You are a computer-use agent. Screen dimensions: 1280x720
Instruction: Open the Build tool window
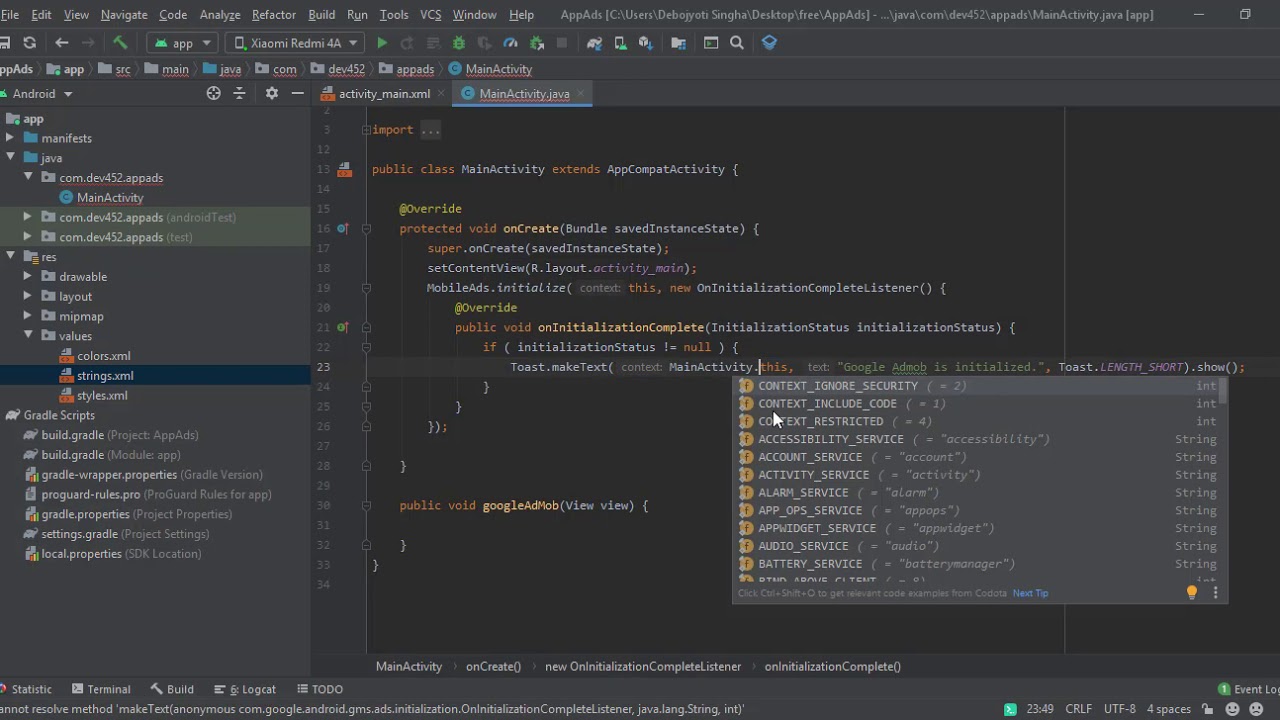pos(172,689)
